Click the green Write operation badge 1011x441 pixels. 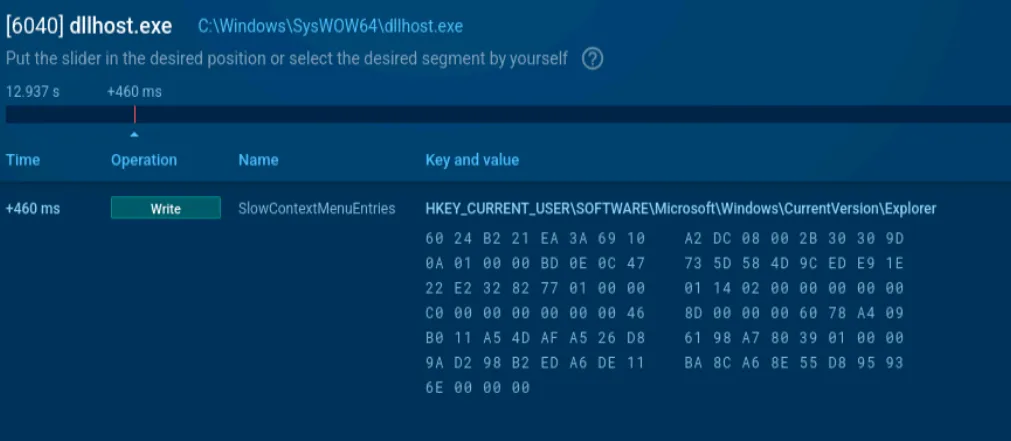166,208
